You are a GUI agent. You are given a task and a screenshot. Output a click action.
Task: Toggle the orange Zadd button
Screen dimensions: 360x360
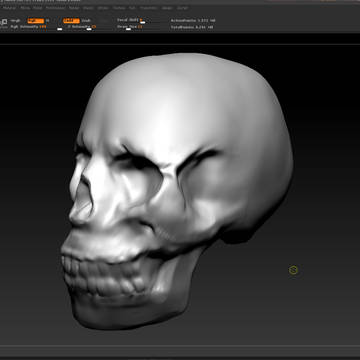(71, 21)
